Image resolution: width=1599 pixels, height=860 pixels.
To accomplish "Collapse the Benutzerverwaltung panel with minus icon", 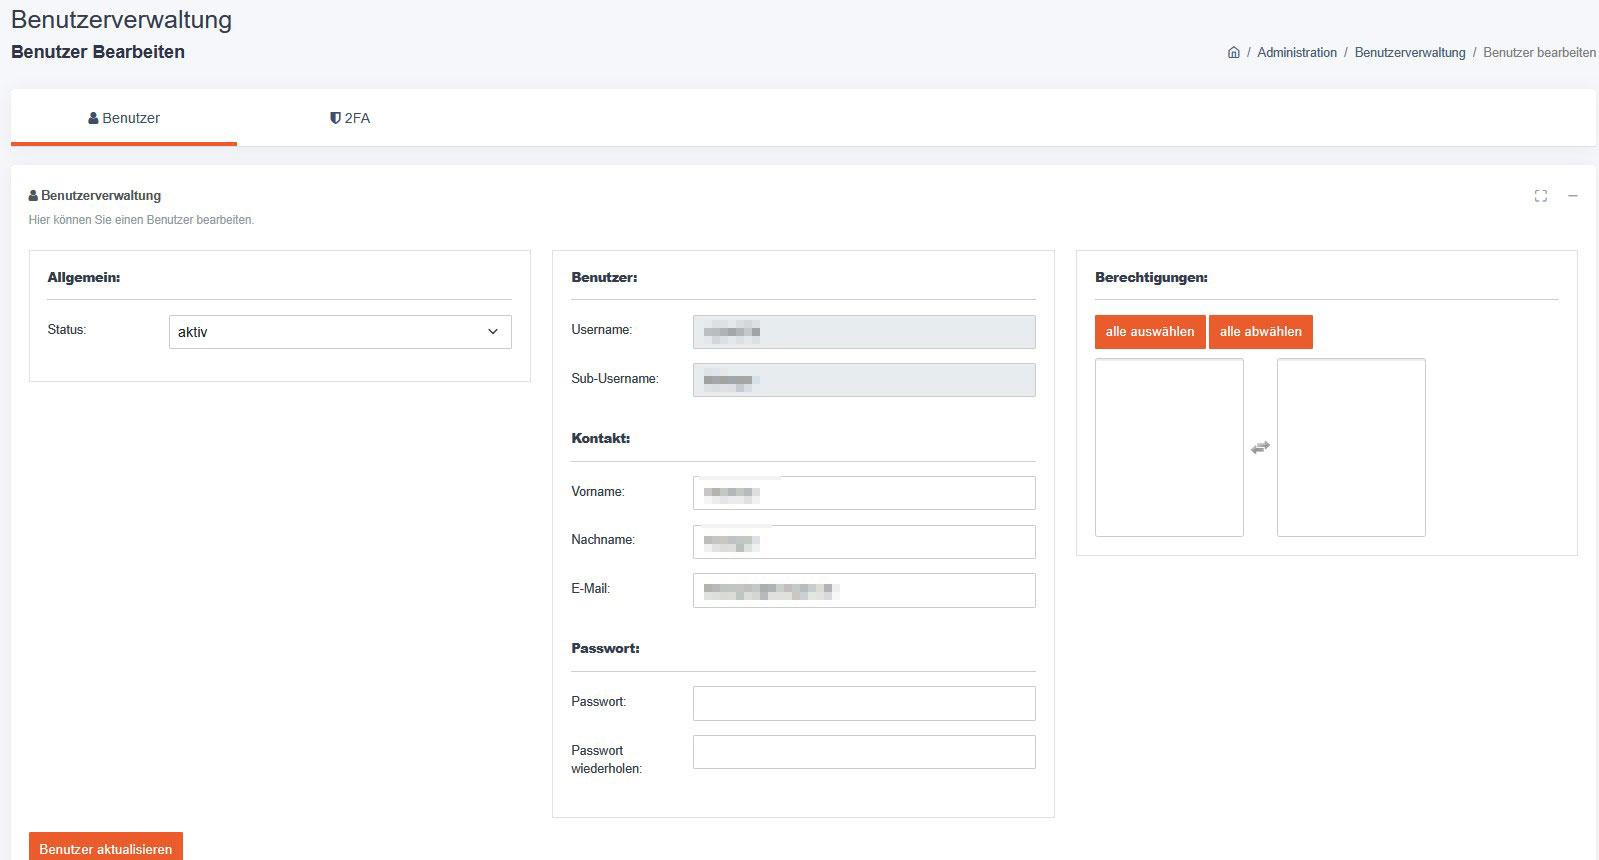I will (1572, 196).
